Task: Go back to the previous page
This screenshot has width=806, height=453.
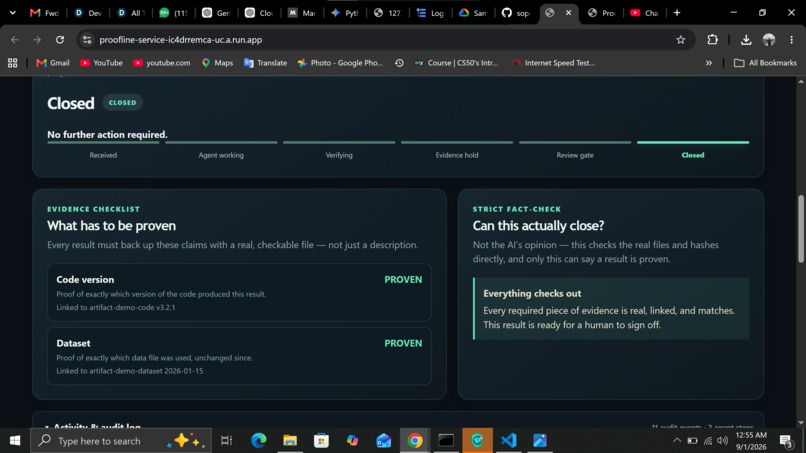Action: pos(14,40)
